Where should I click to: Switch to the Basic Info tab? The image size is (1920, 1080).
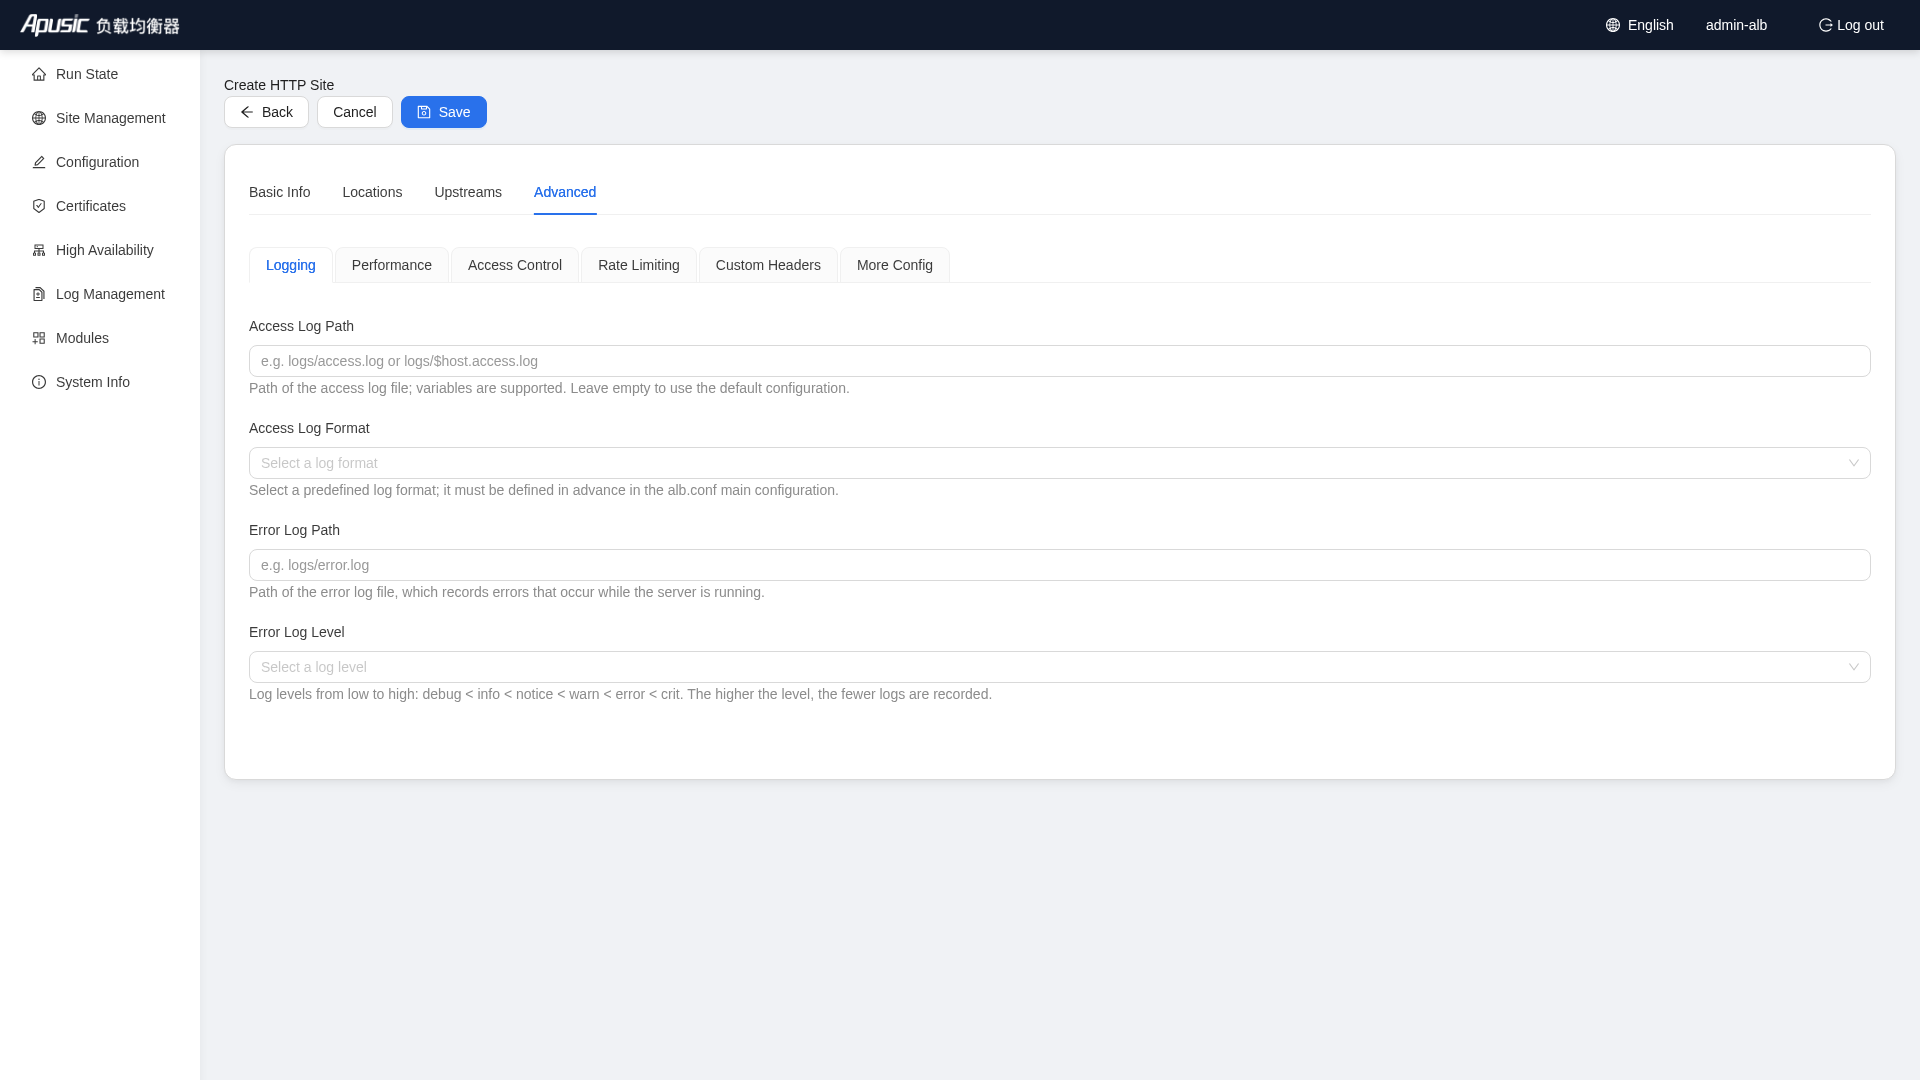click(x=279, y=192)
